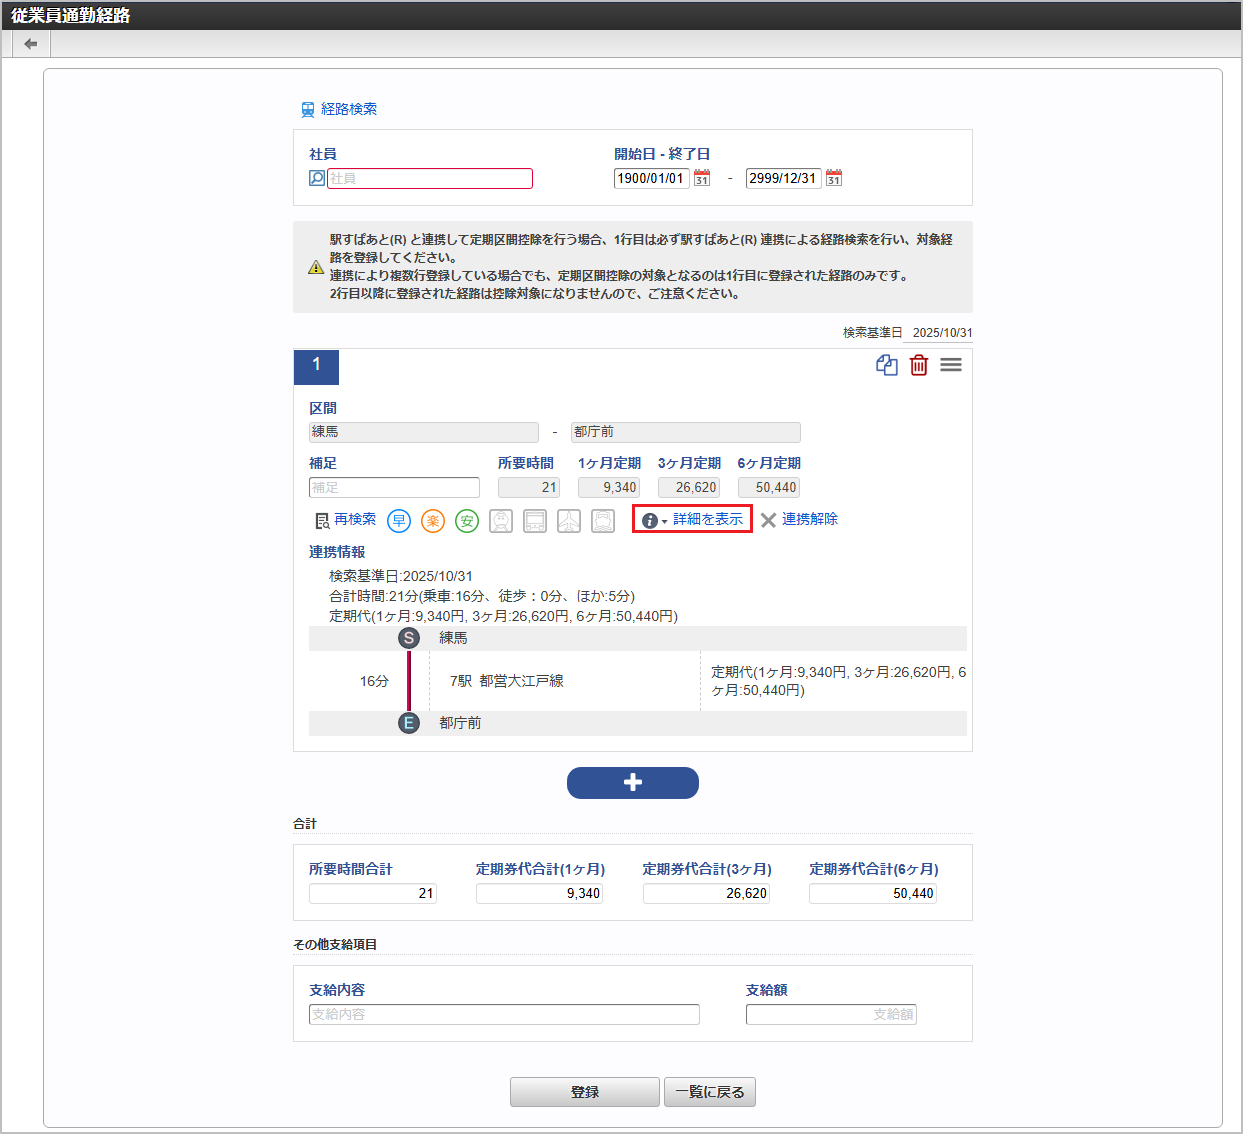The width and height of the screenshot is (1243, 1134).
Task: Click the 支給額 amount input field
Action: pos(831,1014)
